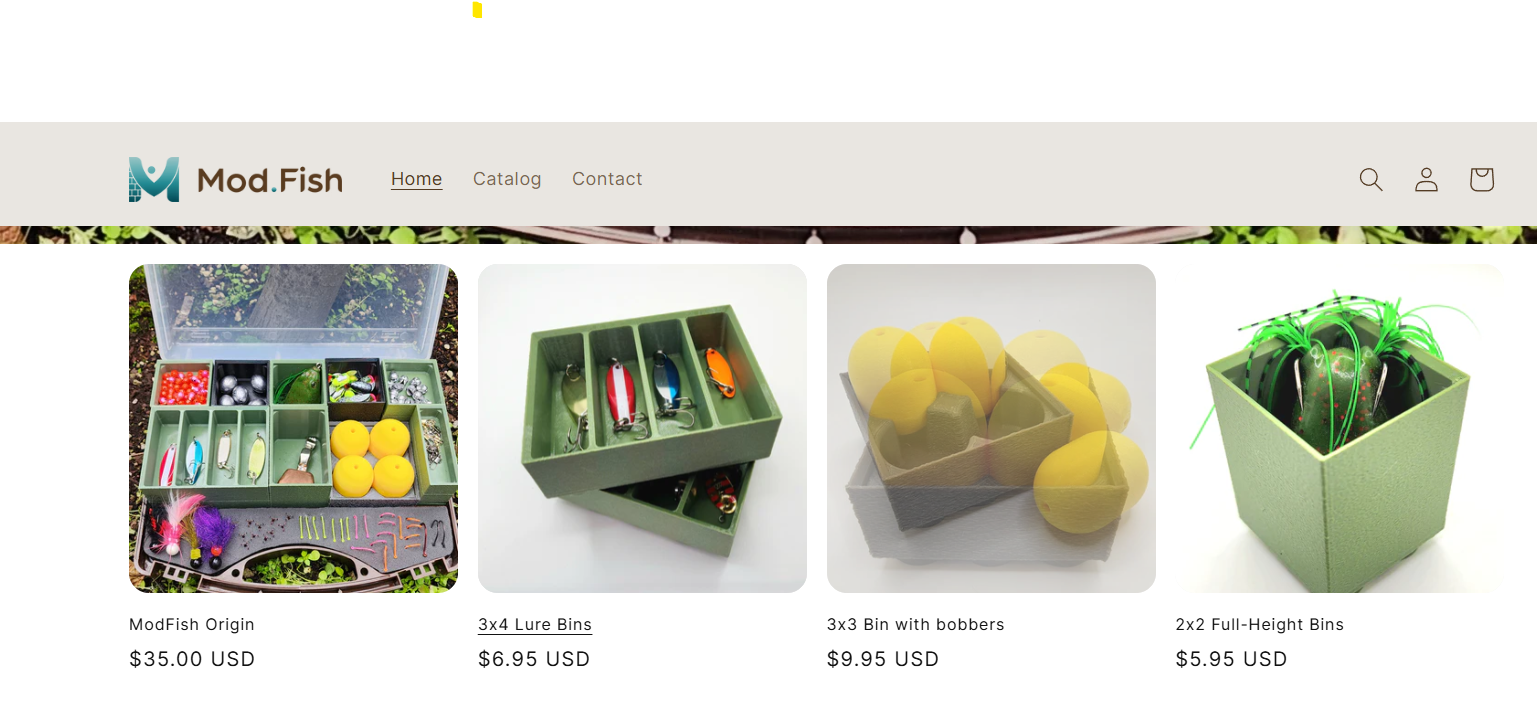The height and width of the screenshot is (717, 1537).
Task: Open the shopping cart bag icon
Action: tap(1481, 179)
